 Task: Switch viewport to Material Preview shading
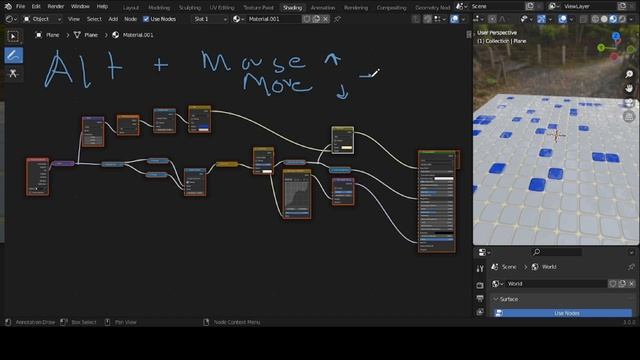pyautogui.click(x=613, y=19)
